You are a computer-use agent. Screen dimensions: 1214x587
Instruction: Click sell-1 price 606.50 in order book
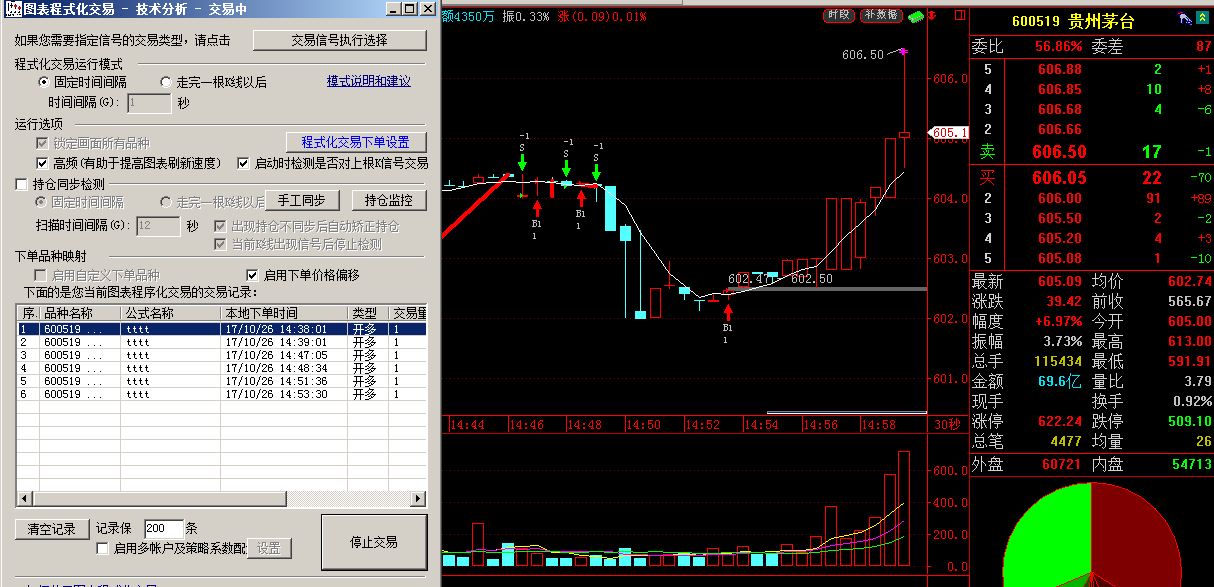pos(1059,152)
